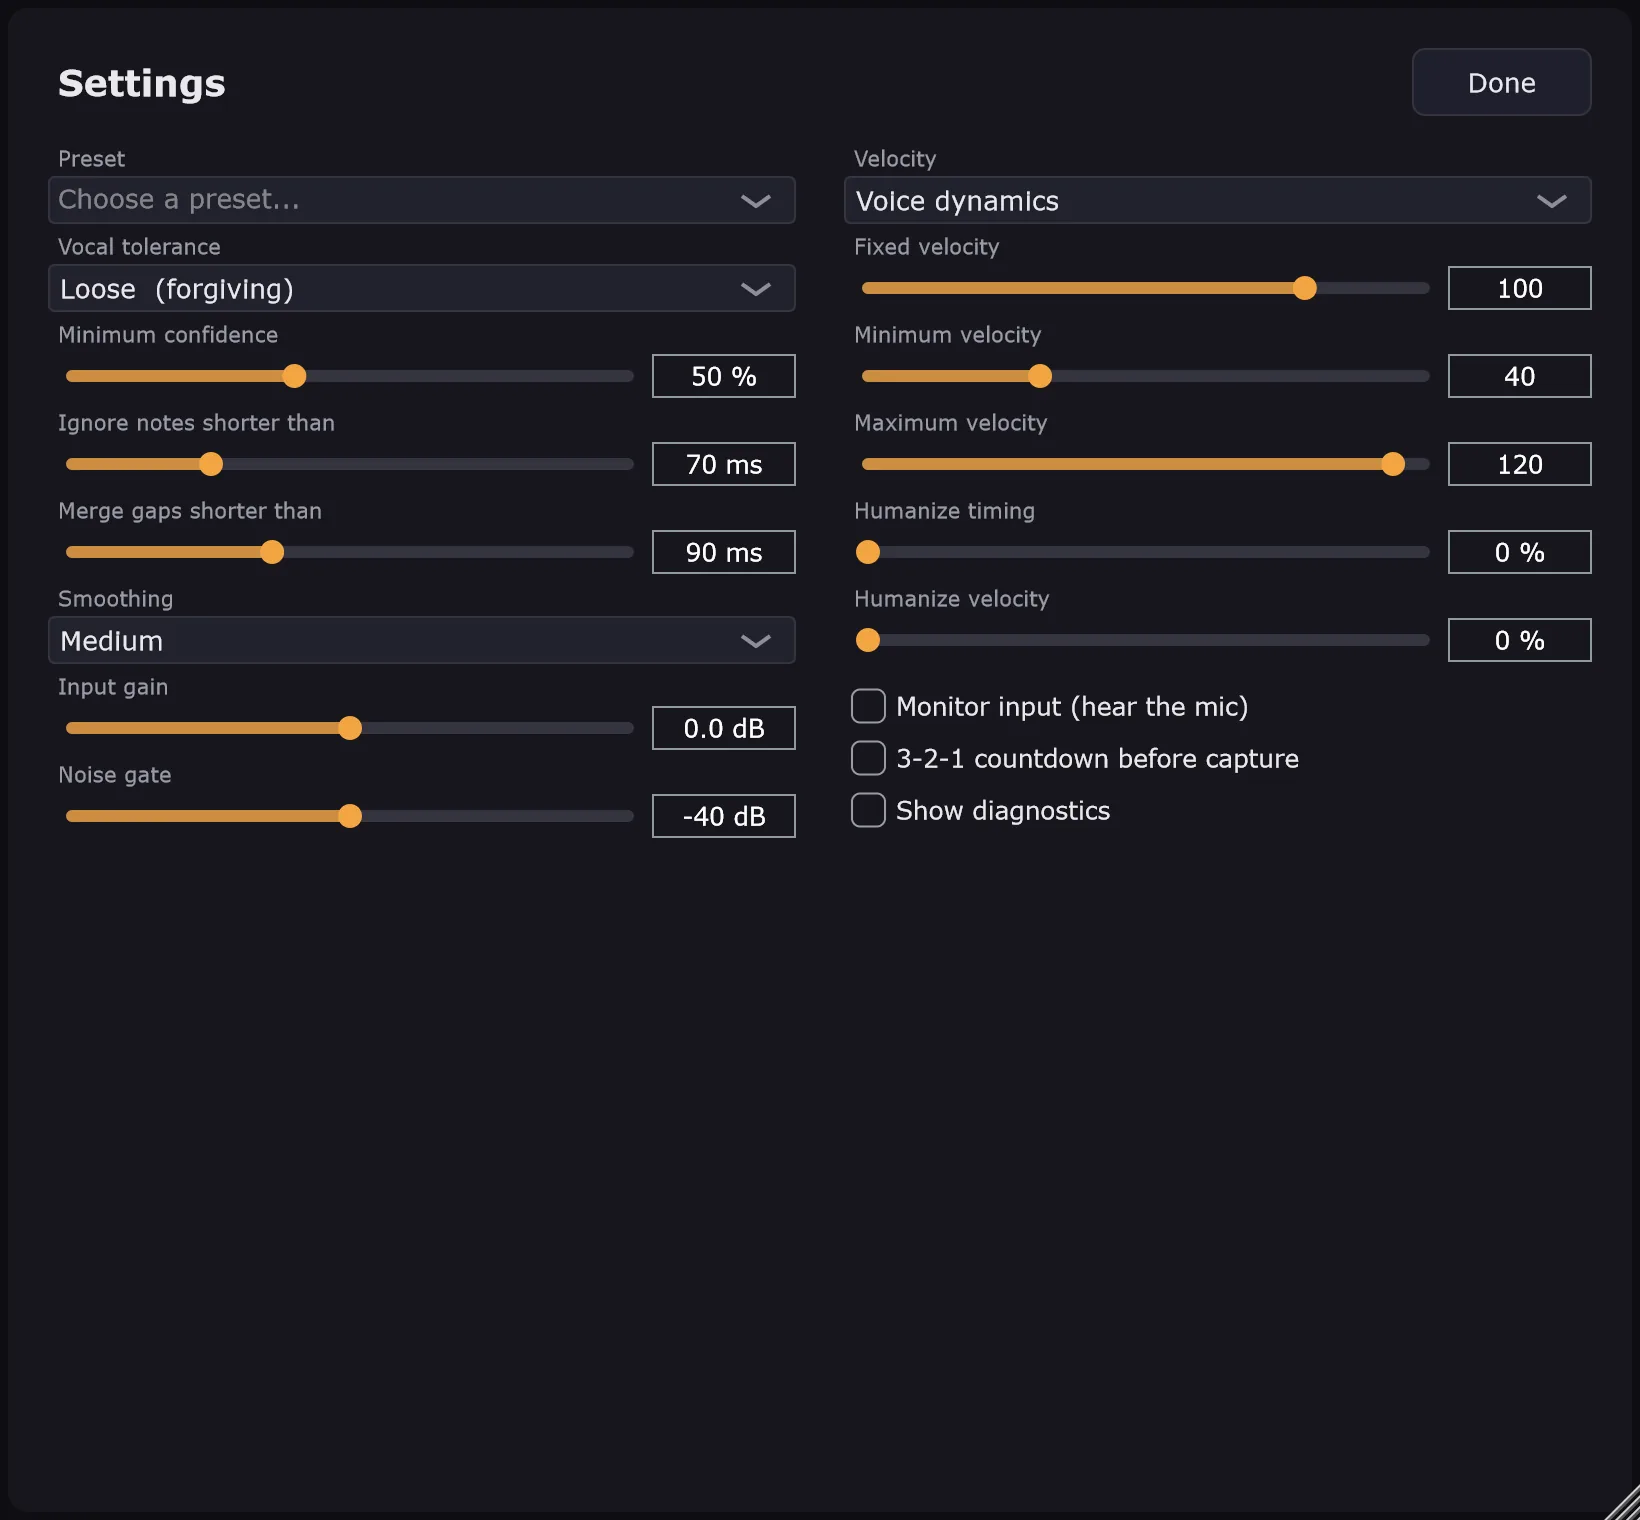Click the 90 ms value field

tap(724, 552)
